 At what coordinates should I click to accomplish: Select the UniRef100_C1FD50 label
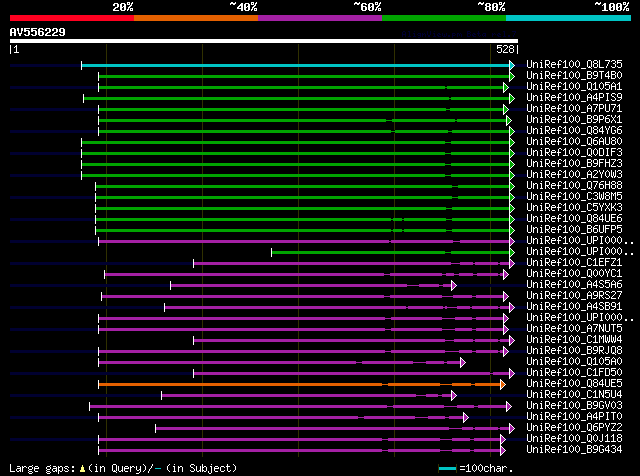574,373
